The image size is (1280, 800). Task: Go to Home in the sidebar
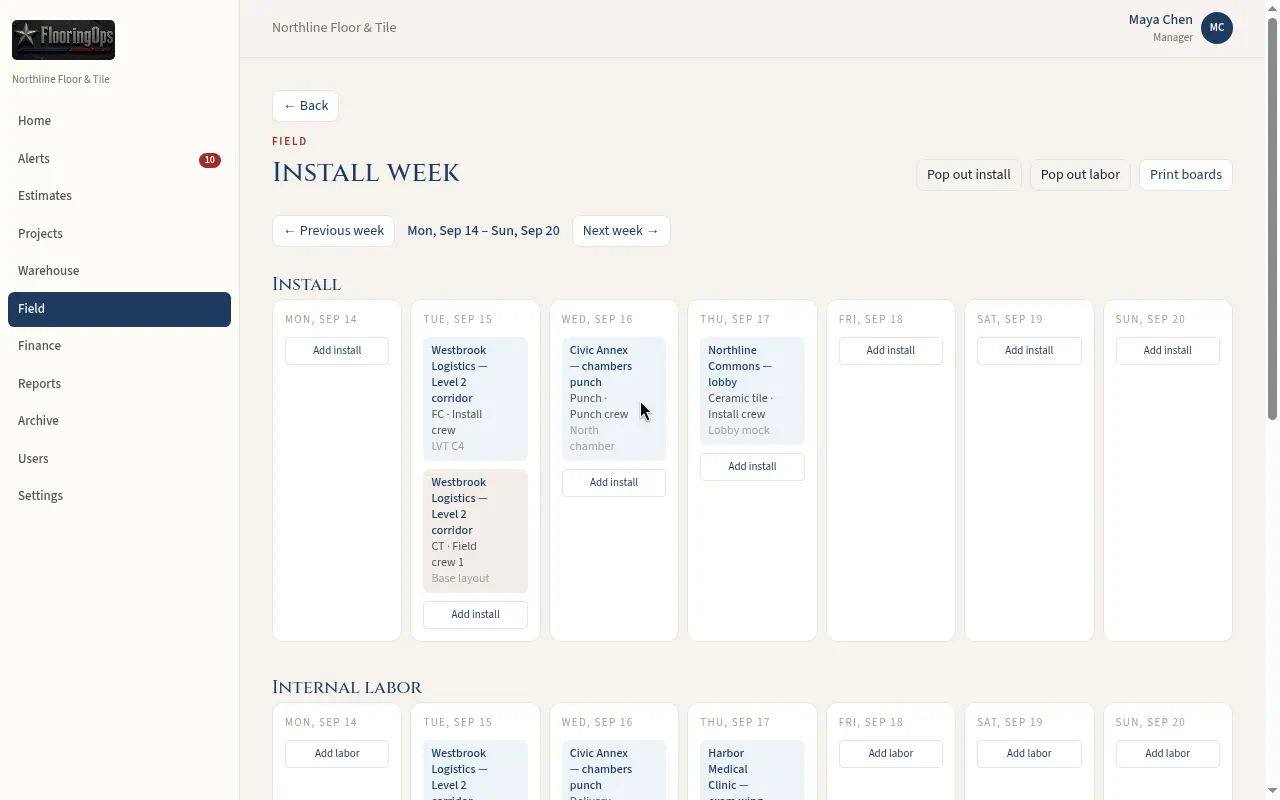(119, 121)
